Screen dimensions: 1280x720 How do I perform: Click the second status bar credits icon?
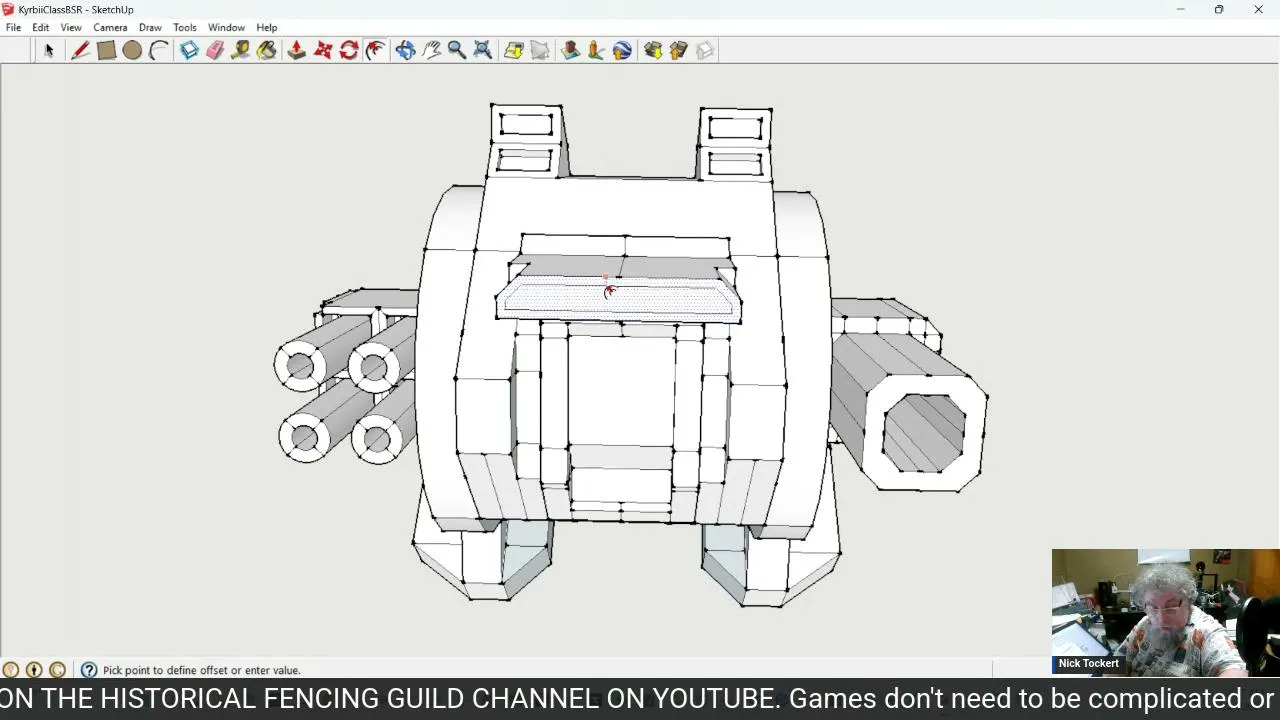tap(34, 670)
